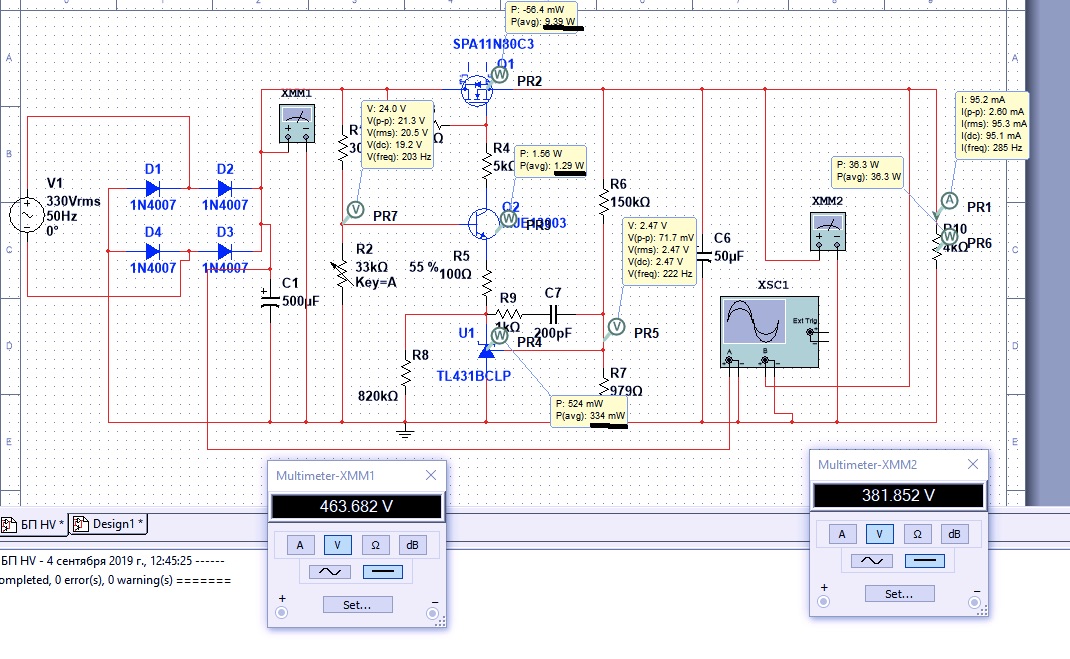This screenshot has width=1070, height=659.
Task: Select ohmmeter mode in Multimeter-XMM2
Action: click(916, 534)
